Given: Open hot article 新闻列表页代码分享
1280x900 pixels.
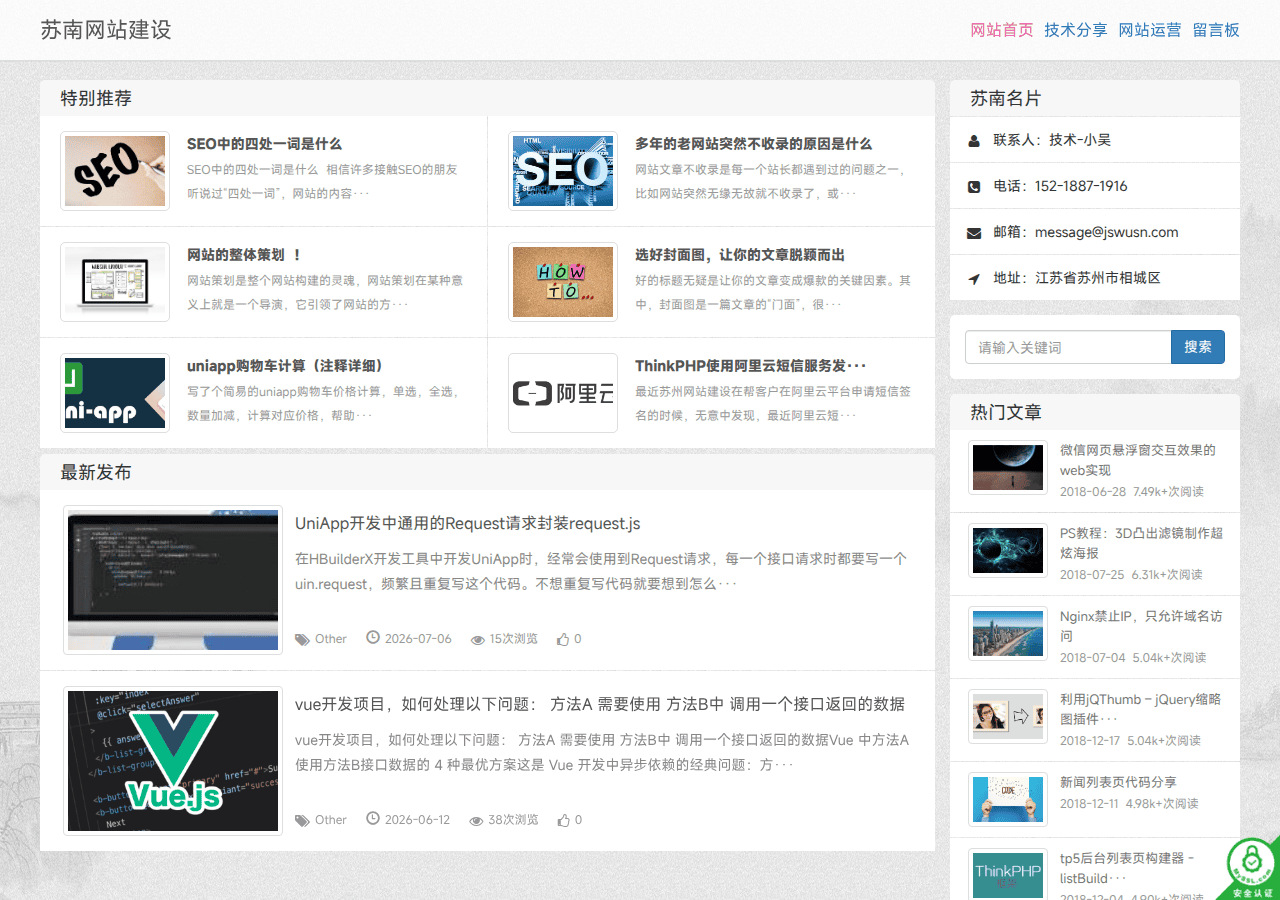Looking at the screenshot, I should [1118, 782].
